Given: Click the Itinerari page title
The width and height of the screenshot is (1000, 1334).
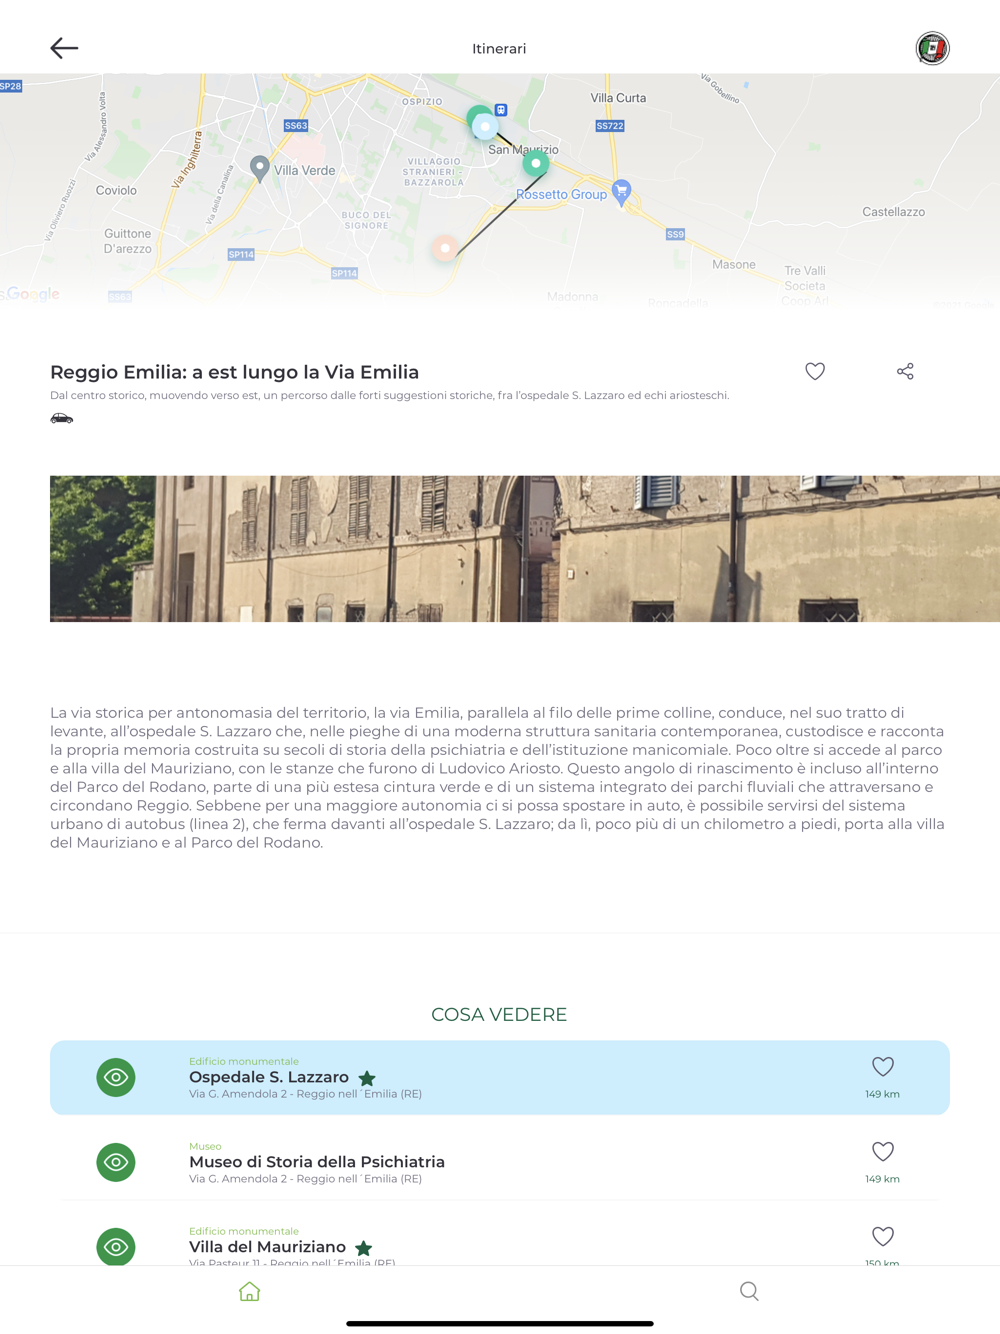Looking at the screenshot, I should (499, 48).
